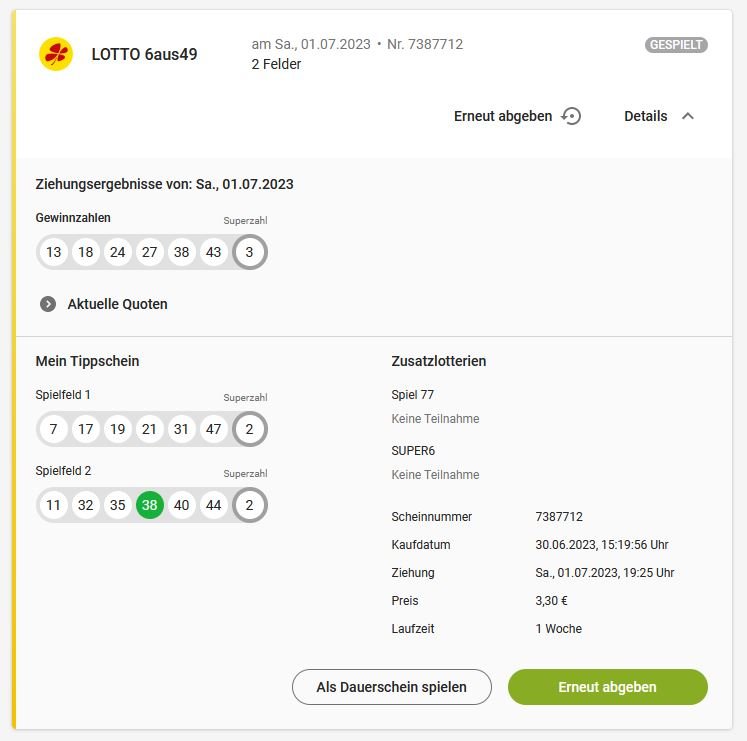747x741 pixels.
Task: Click the replay icon beside Erneut abgeben
Action: [x=571, y=116]
